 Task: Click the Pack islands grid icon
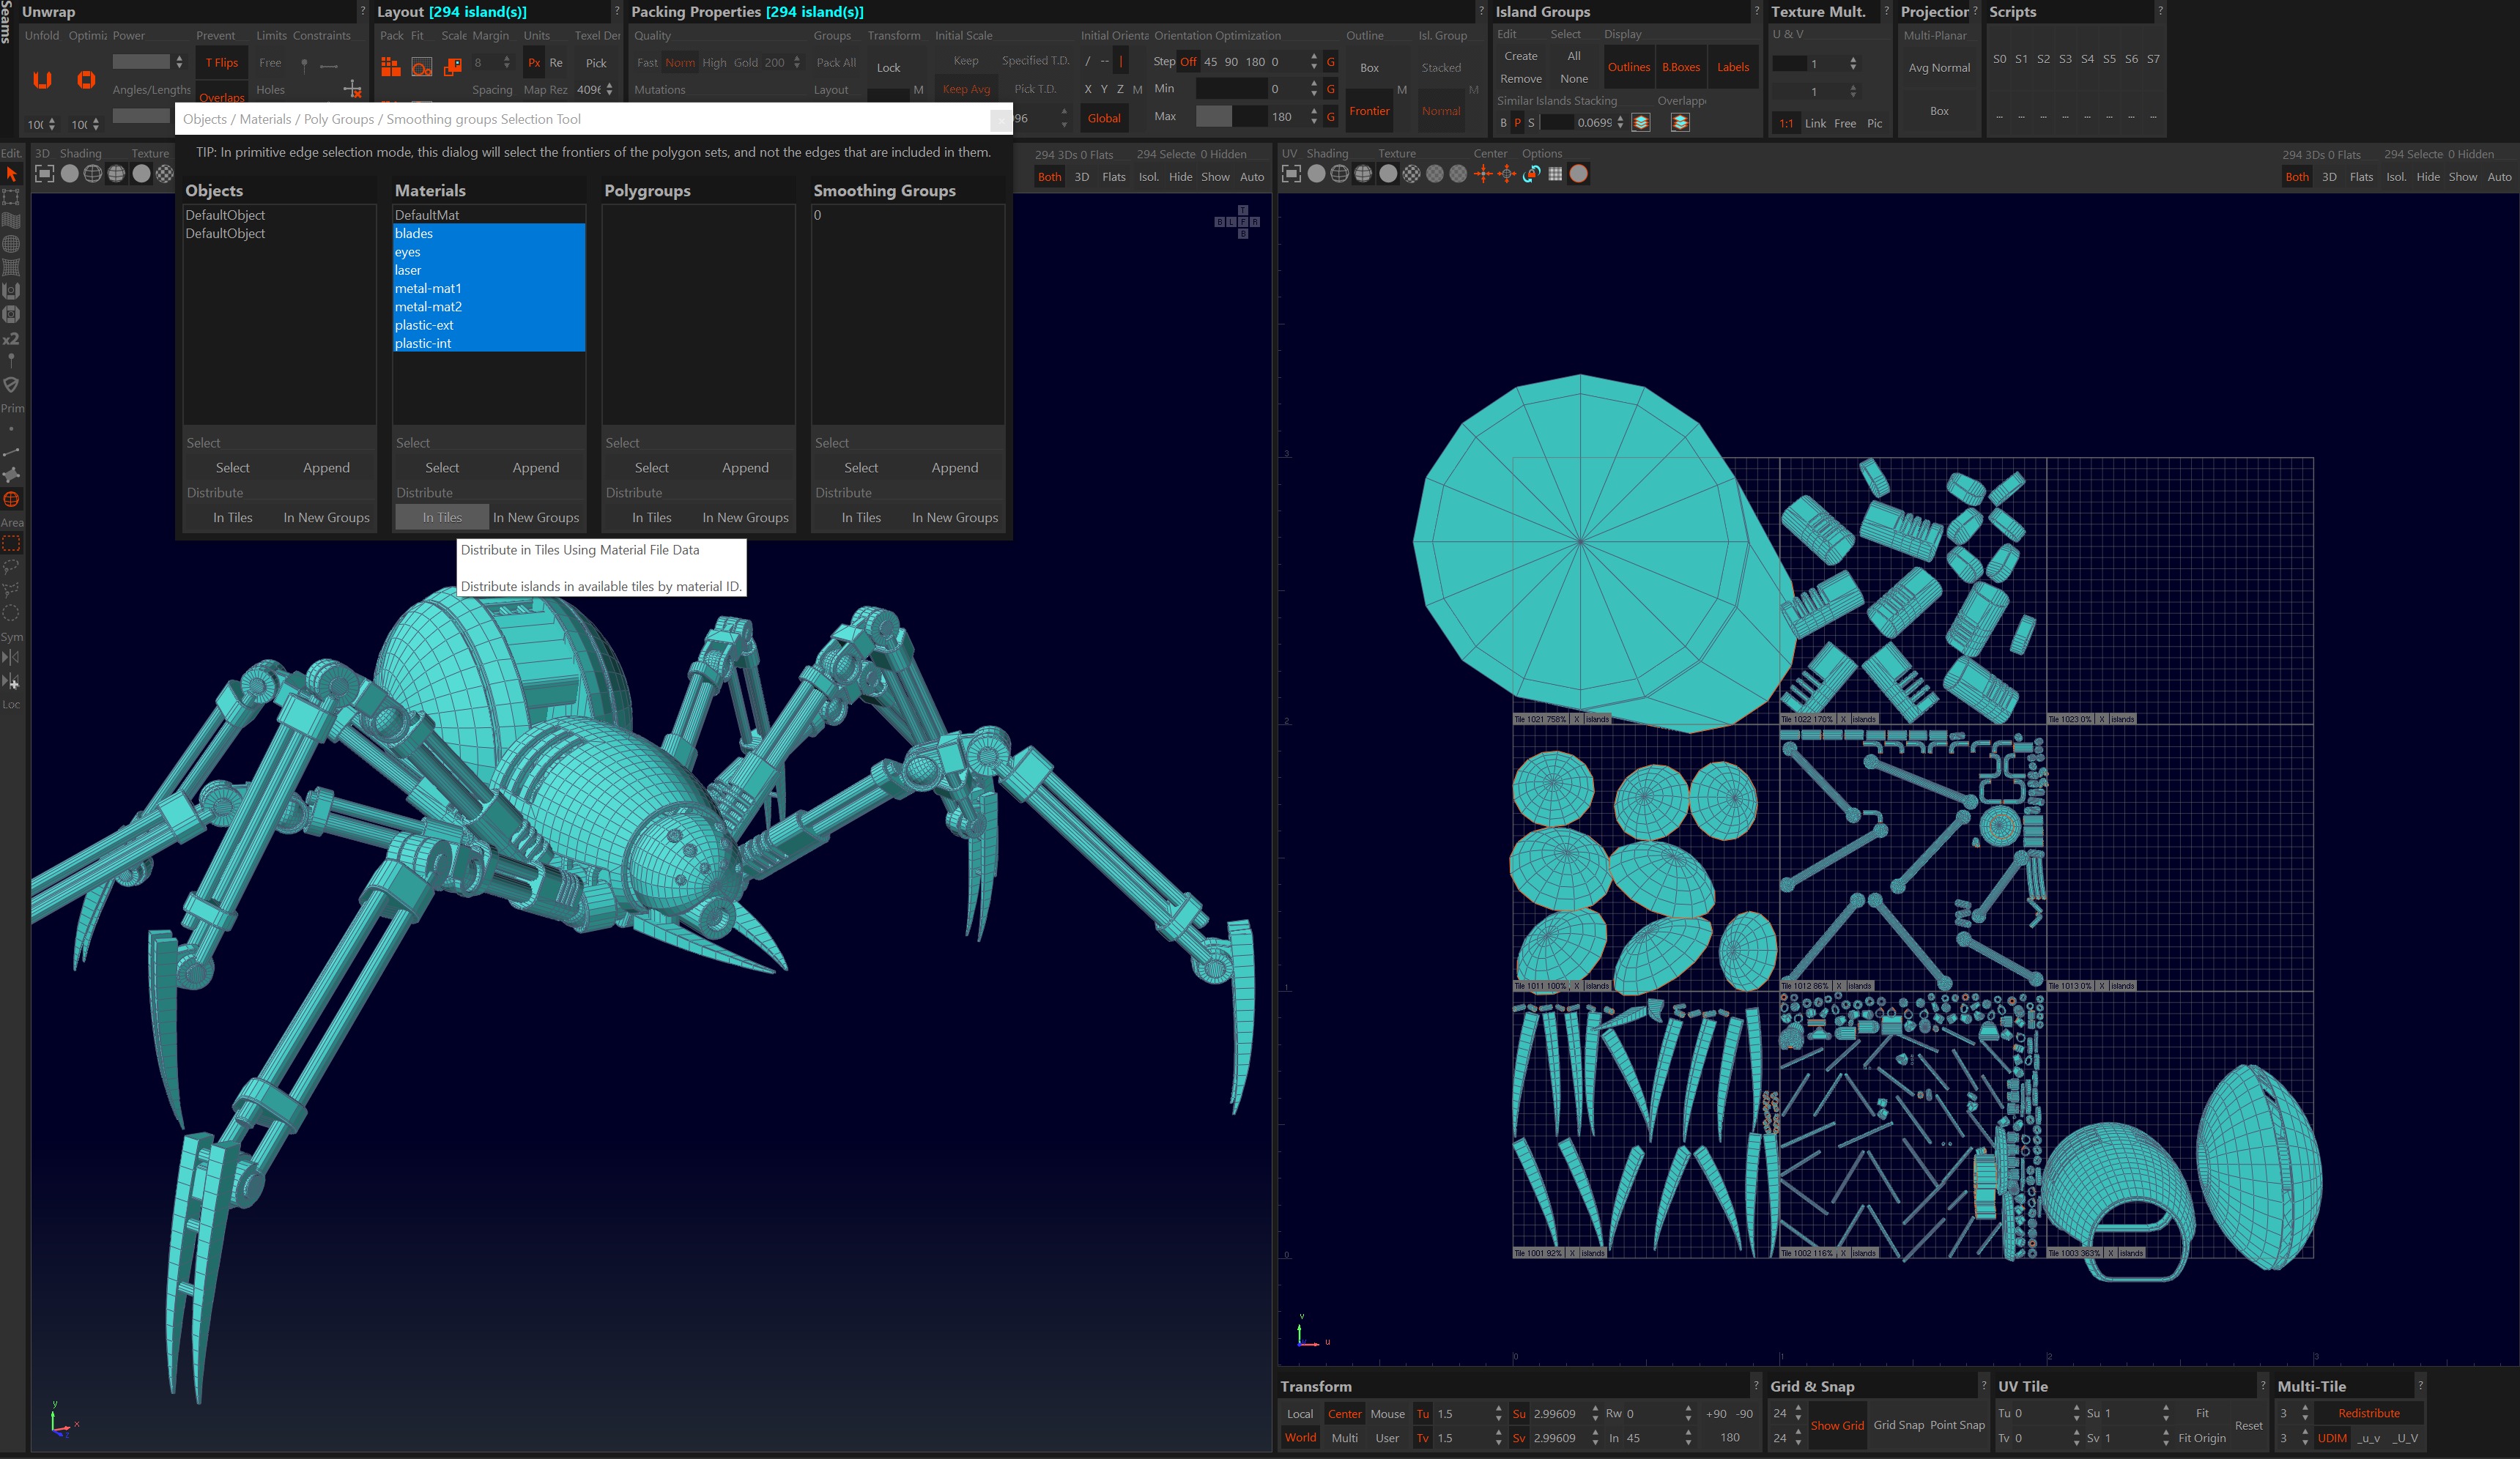(x=390, y=67)
